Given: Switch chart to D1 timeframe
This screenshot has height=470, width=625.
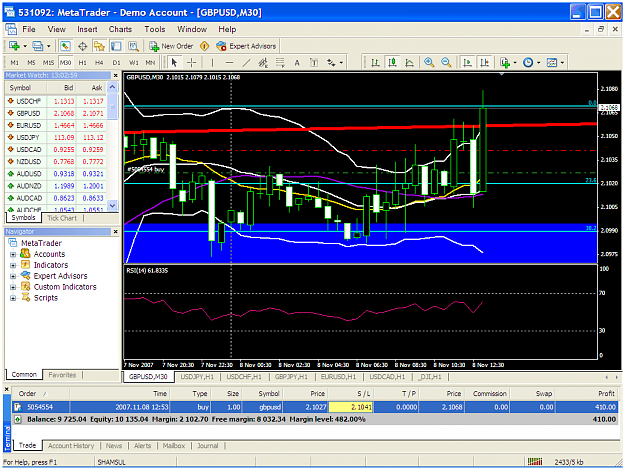Looking at the screenshot, I should [x=116, y=63].
